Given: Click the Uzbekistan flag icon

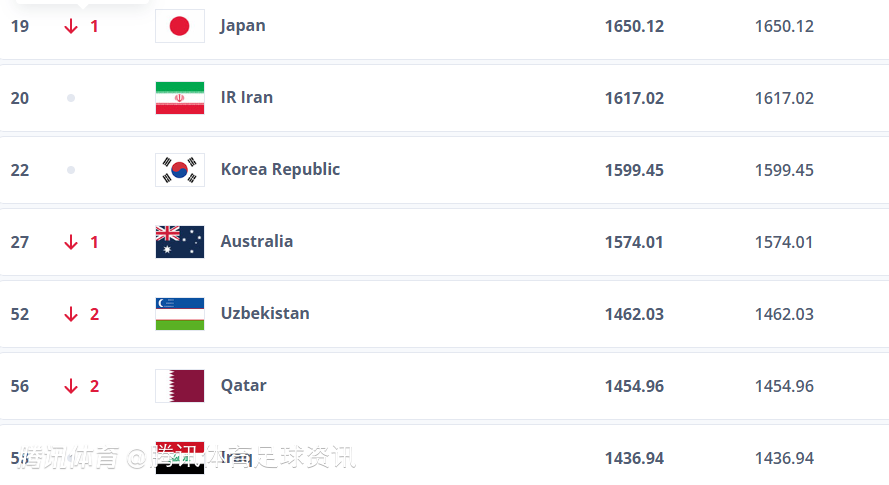Looking at the screenshot, I should click(x=180, y=314).
